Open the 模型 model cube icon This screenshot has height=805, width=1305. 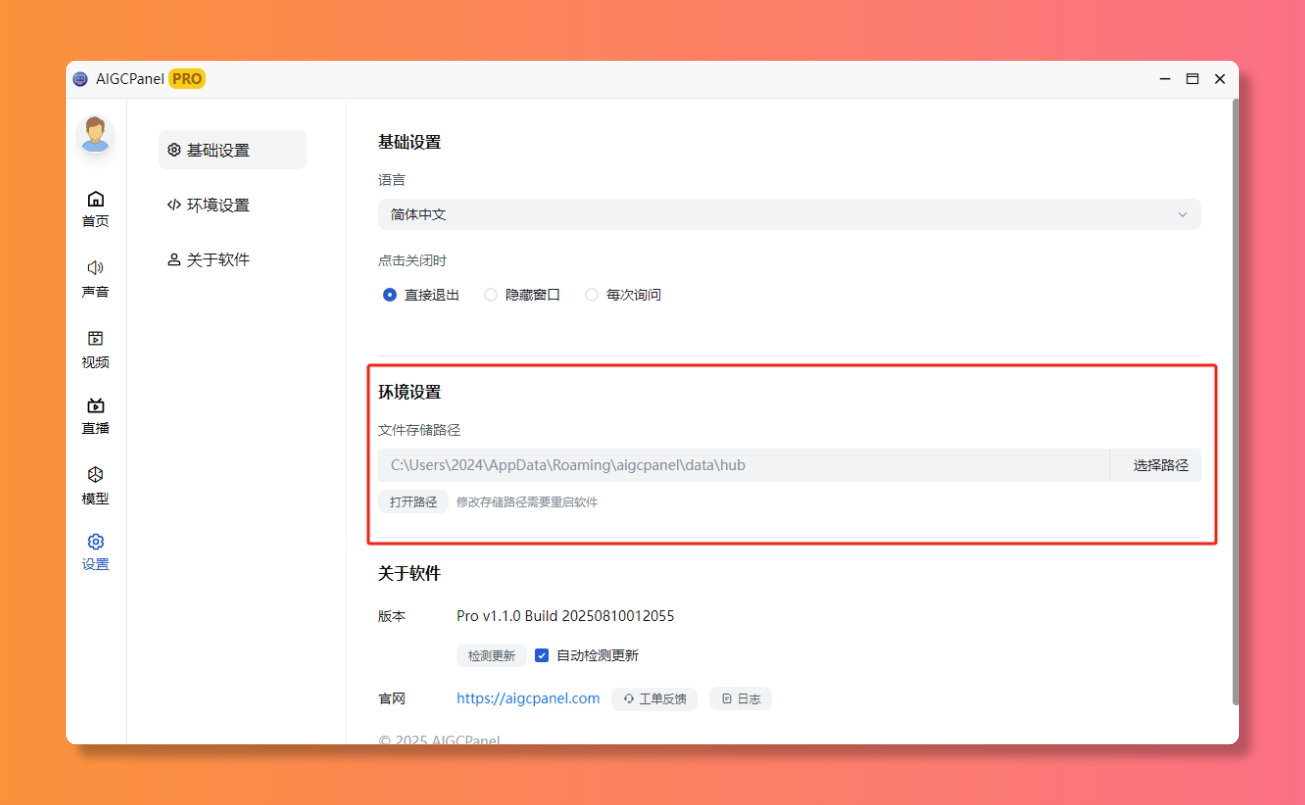point(95,475)
